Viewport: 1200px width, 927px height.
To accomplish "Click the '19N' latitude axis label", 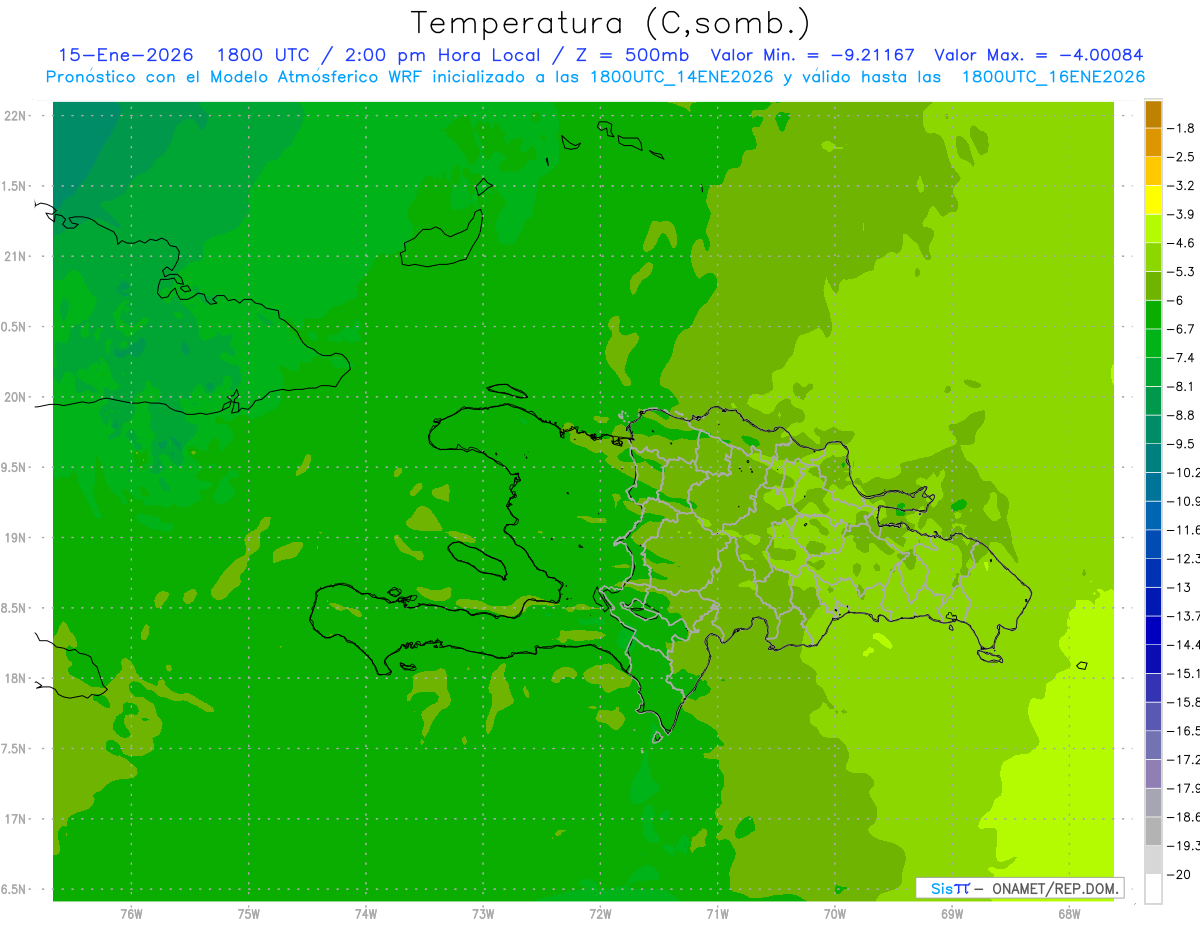I will pyautogui.click(x=15, y=538).
